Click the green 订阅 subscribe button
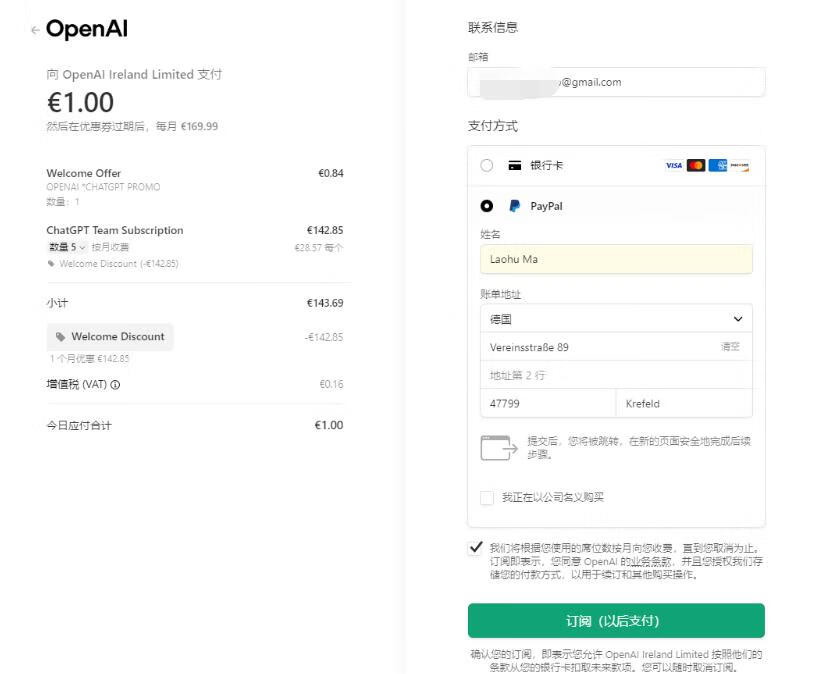The height and width of the screenshot is (674, 831). coord(616,621)
